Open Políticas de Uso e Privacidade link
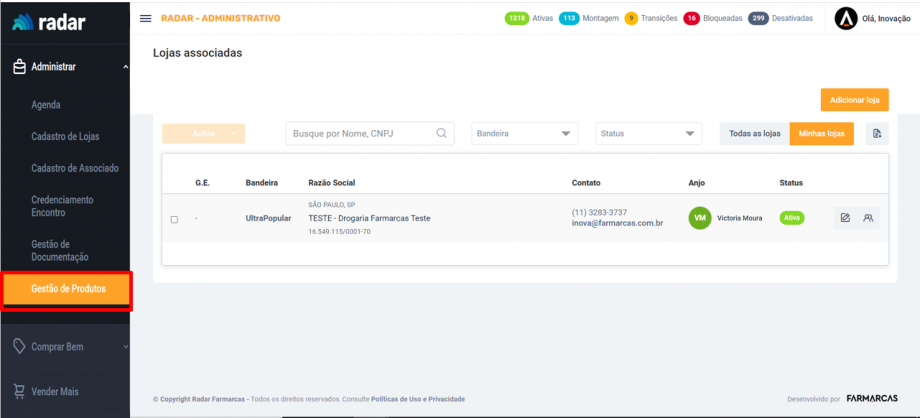Screen dimensions: 920x418 (418, 399)
